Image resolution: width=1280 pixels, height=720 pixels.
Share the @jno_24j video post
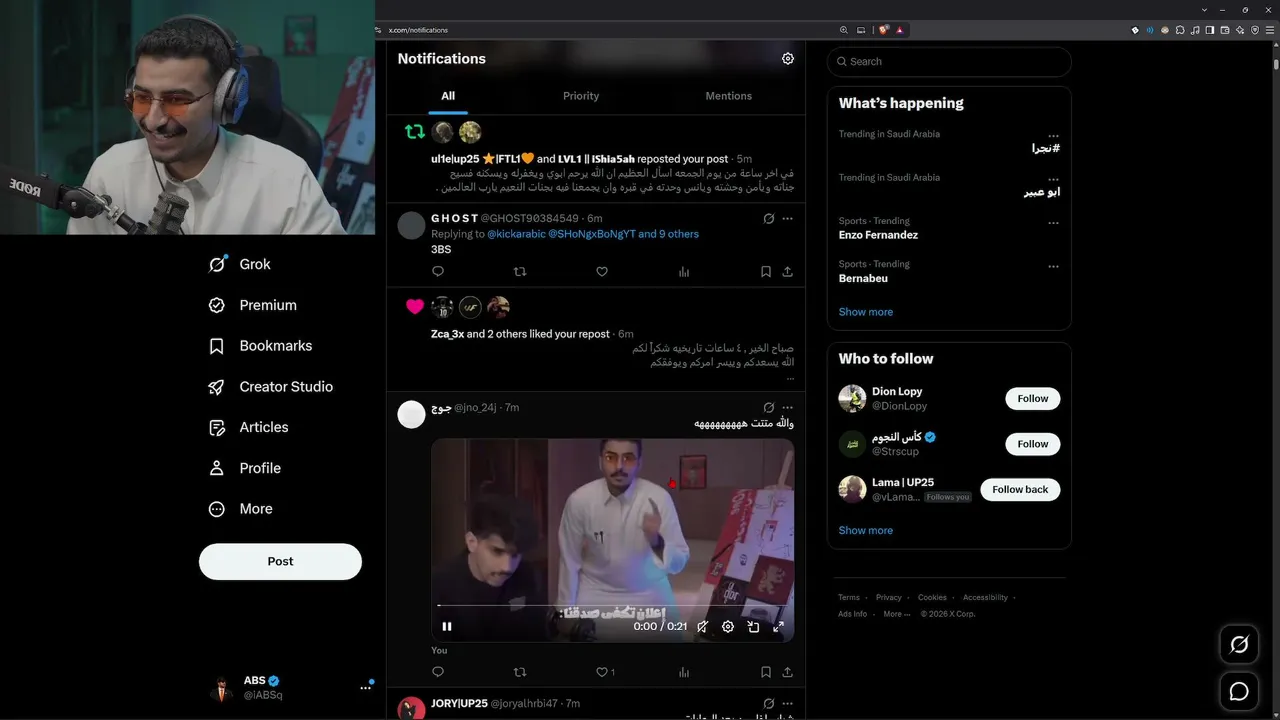(788, 672)
